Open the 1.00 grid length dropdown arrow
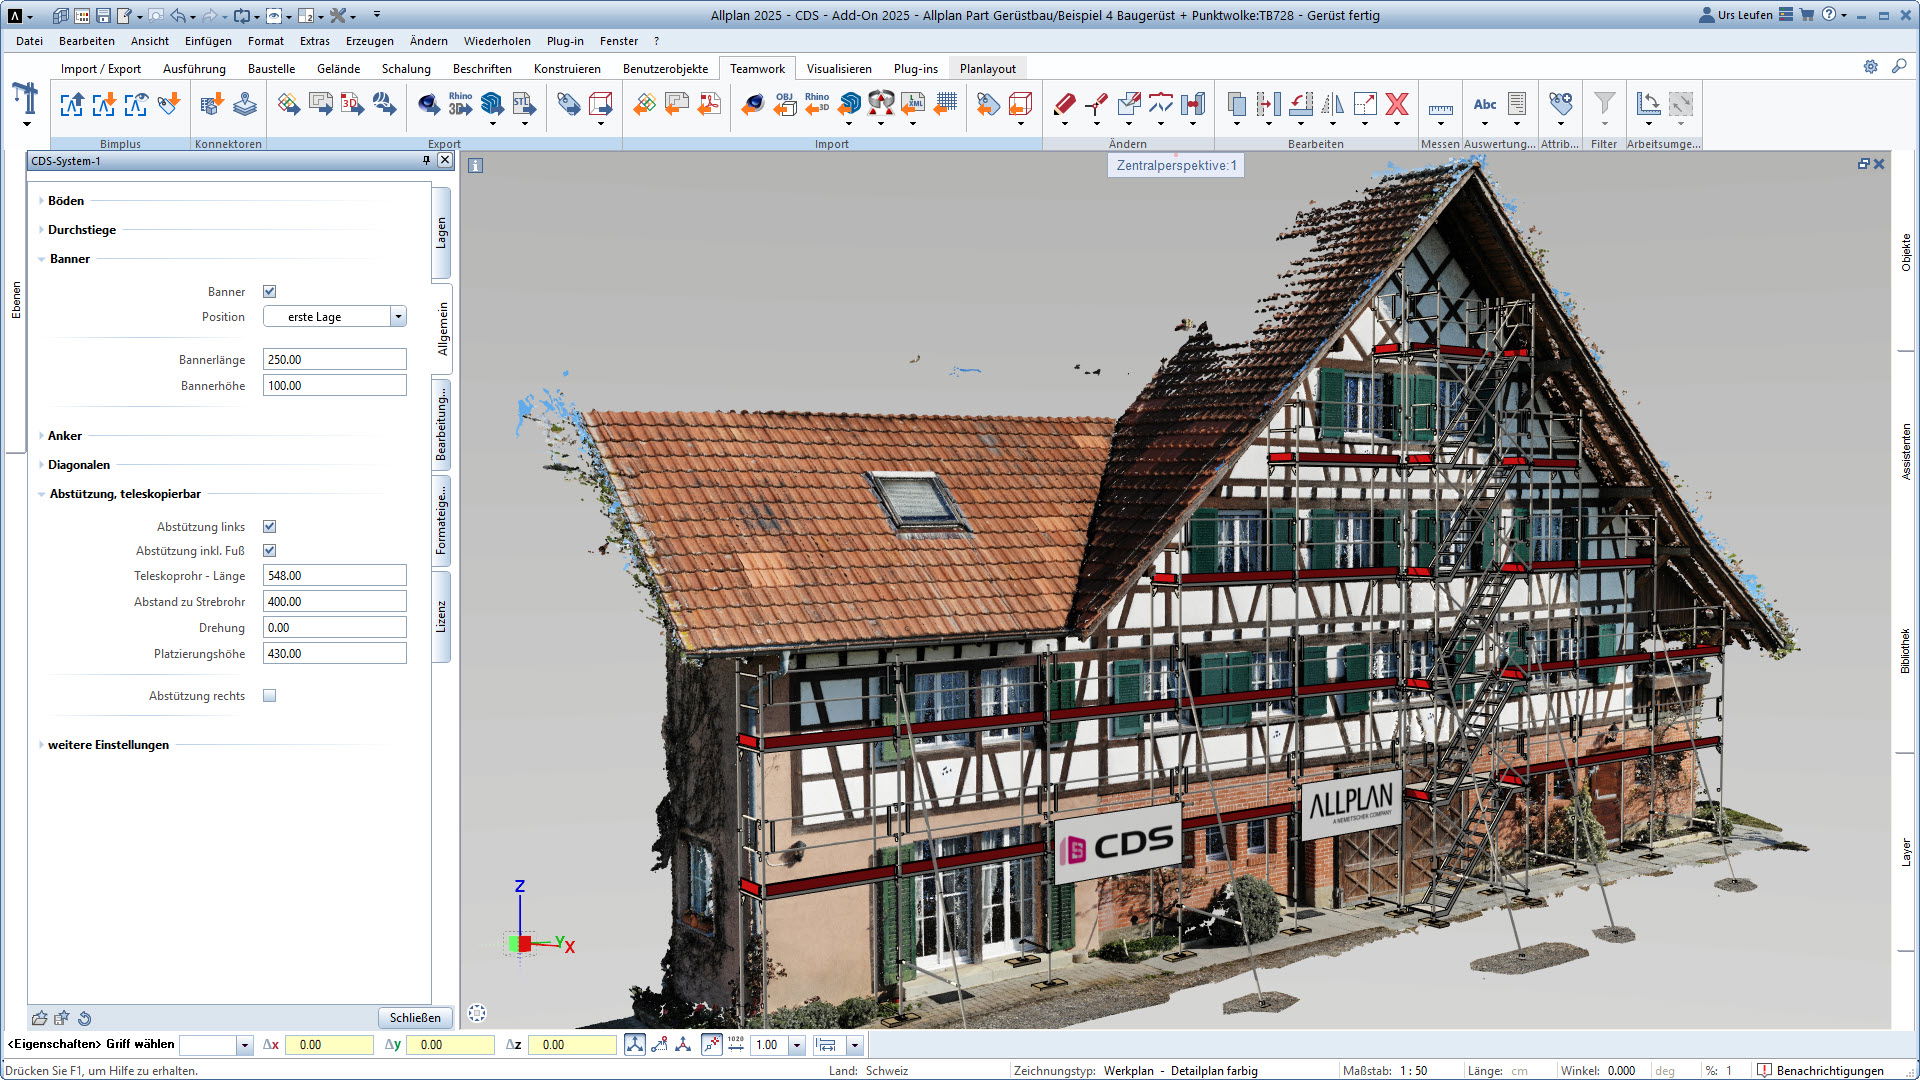This screenshot has width=1920, height=1080. 797,1045
